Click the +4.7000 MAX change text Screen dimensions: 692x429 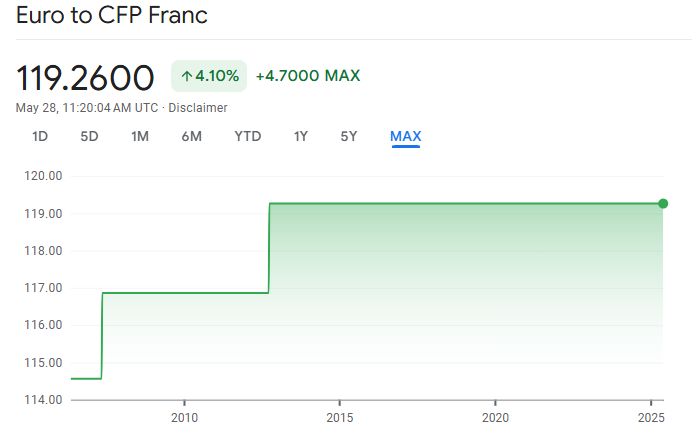pos(308,76)
